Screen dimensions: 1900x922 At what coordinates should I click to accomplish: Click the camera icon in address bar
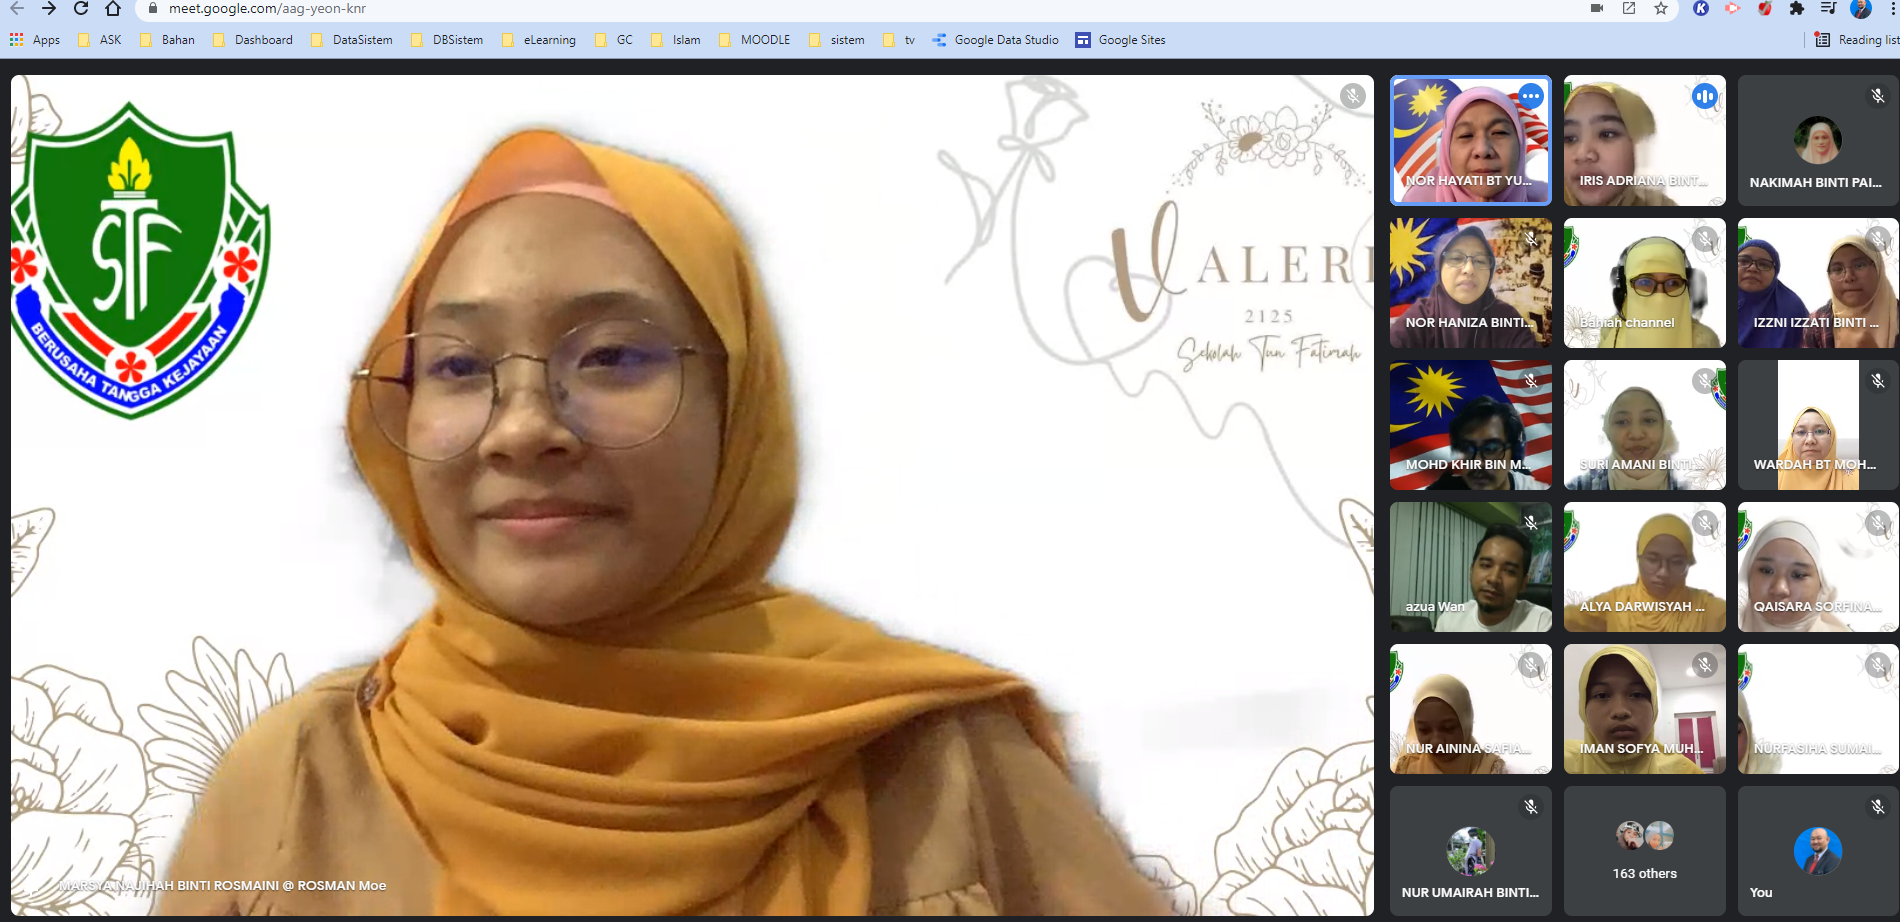1597,9
